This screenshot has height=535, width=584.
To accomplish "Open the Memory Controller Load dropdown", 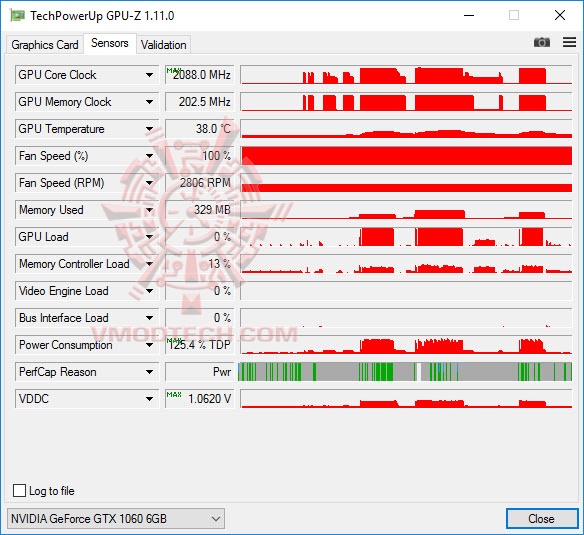I will pyautogui.click(x=149, y=264).
